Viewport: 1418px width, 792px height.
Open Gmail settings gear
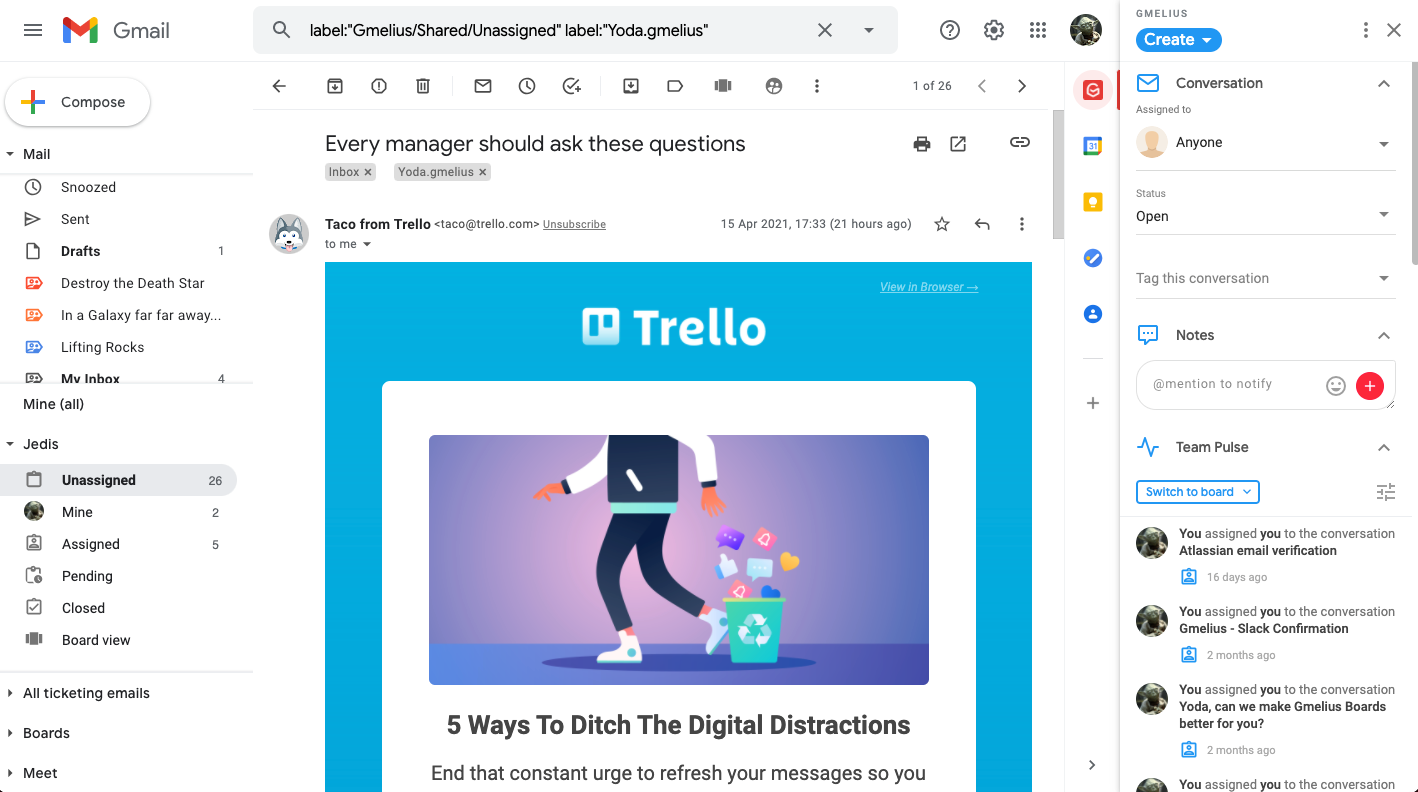pos(994,30)
